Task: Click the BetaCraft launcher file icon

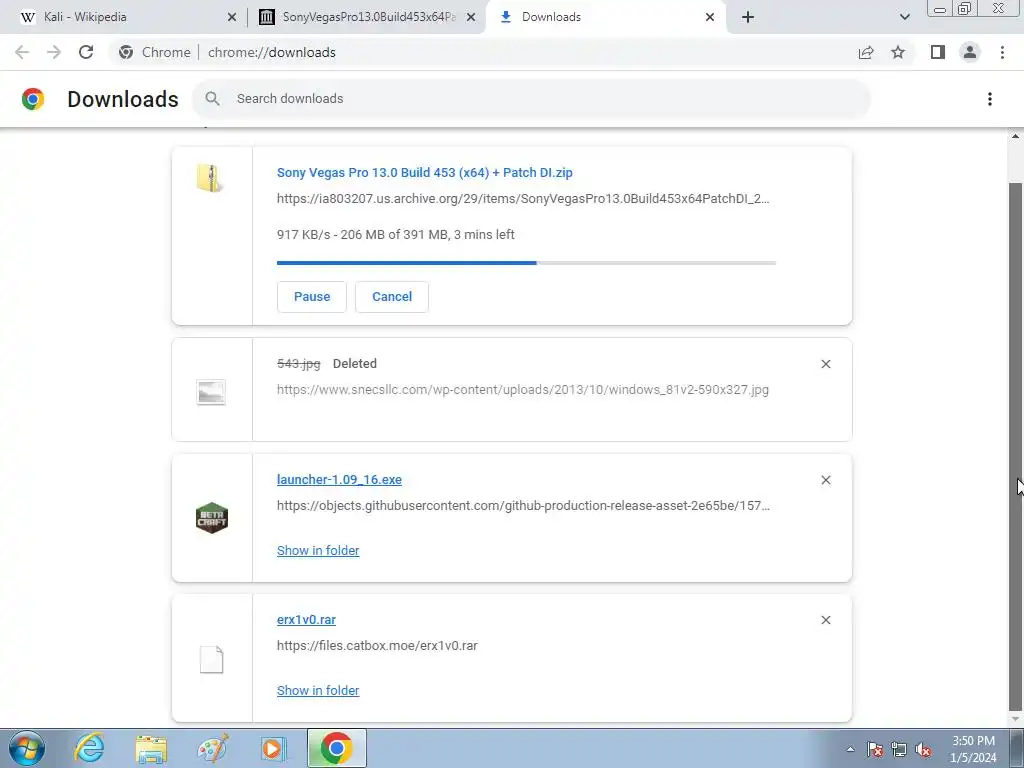Action: point(212,518)
